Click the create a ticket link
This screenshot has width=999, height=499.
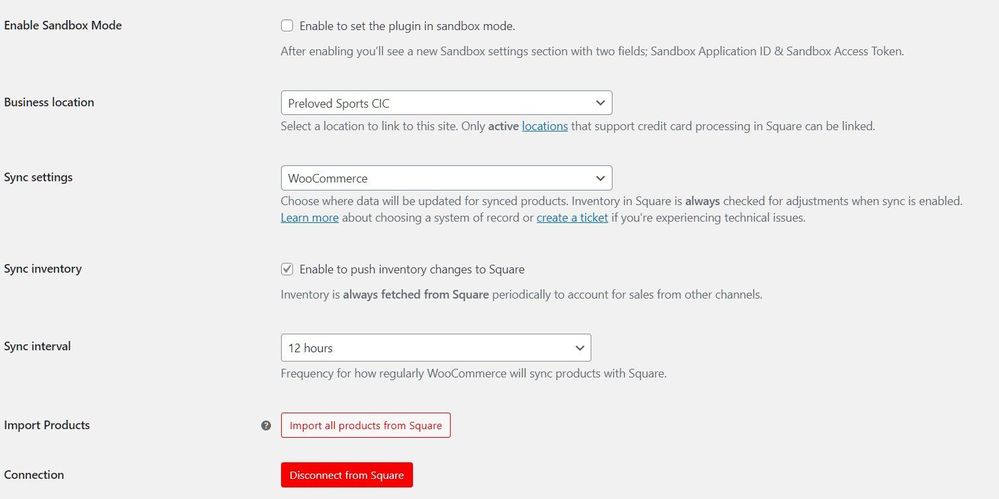(571, 217)
